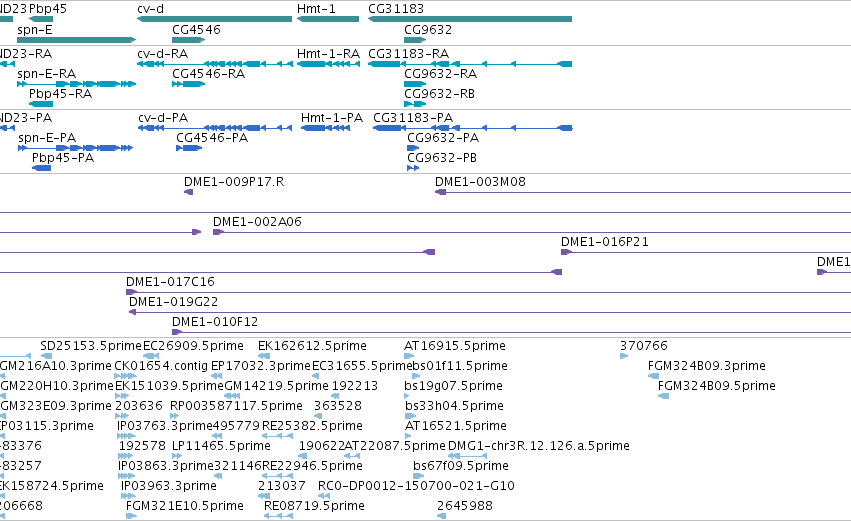Image resolution: width=851 pixels, height=521 pixels.
Task: Select the Pbp45-RA transcript label
Action: click(60, 94)
